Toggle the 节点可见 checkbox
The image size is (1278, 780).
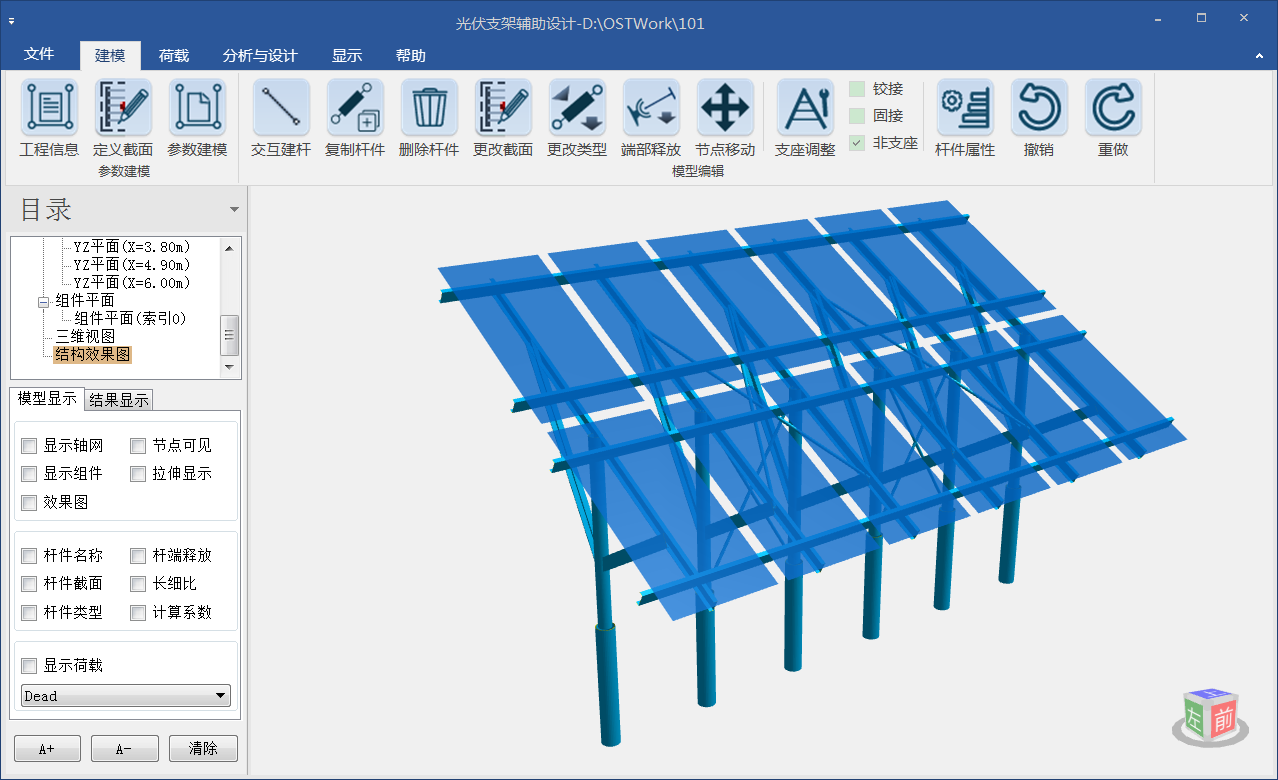coord(138,446)
